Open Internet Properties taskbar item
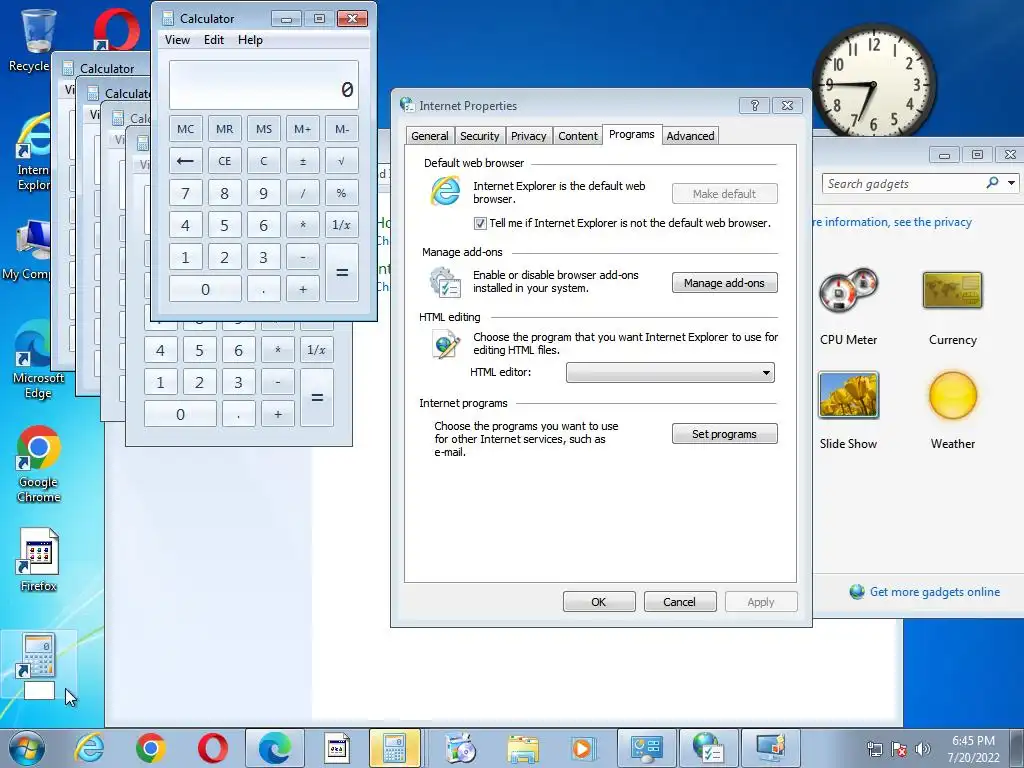The image size is (1024, 768). 709,748
